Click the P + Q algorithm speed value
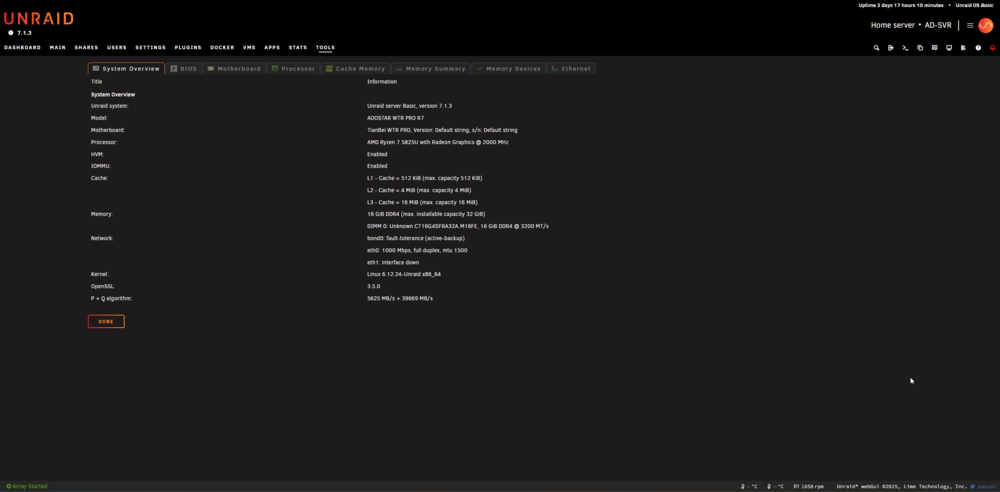Image resolution: width=1000 pixels, height=492 pixels. [x=400, y=299]
